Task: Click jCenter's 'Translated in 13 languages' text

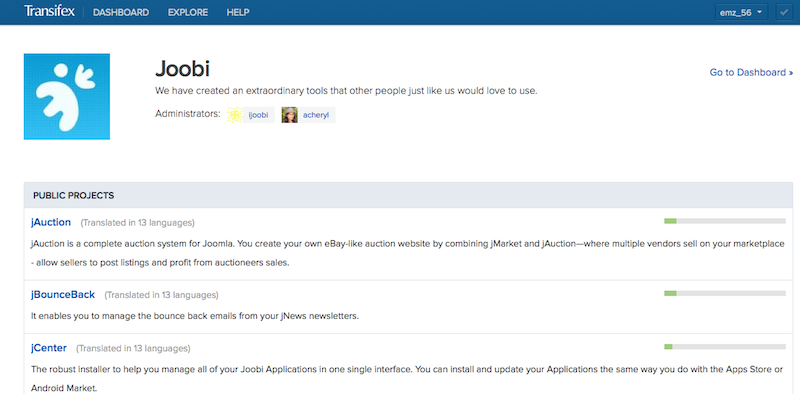Action: tap(133, 349)
